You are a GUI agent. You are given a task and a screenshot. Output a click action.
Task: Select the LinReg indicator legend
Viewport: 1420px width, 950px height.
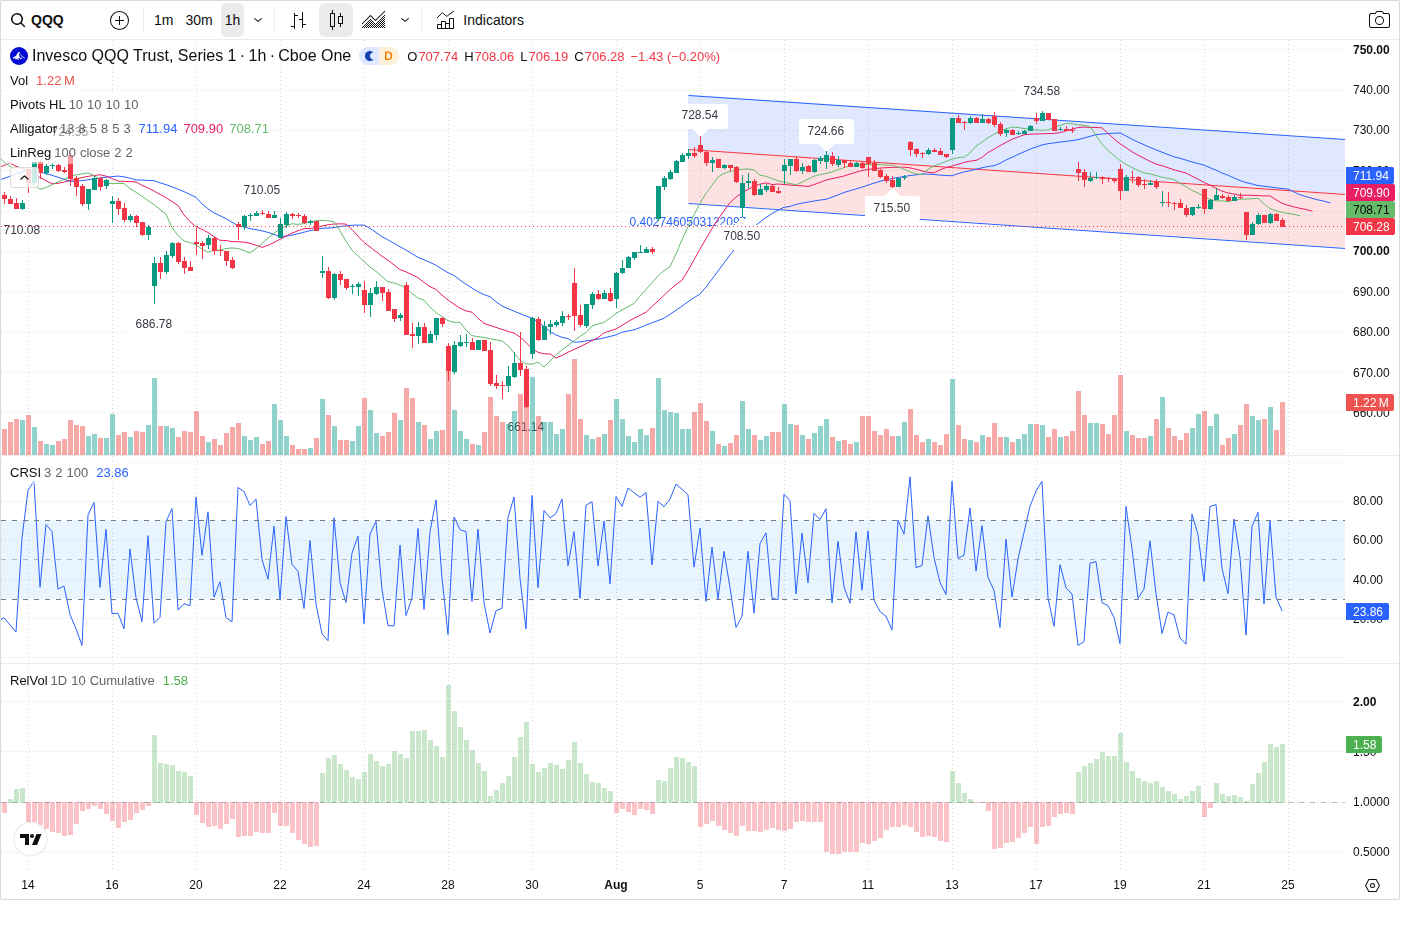(30, 153)
